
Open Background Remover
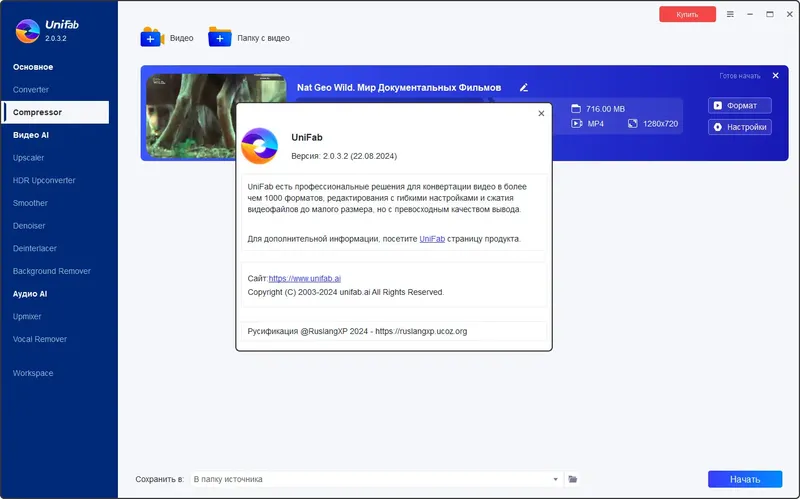click(52, 271)
